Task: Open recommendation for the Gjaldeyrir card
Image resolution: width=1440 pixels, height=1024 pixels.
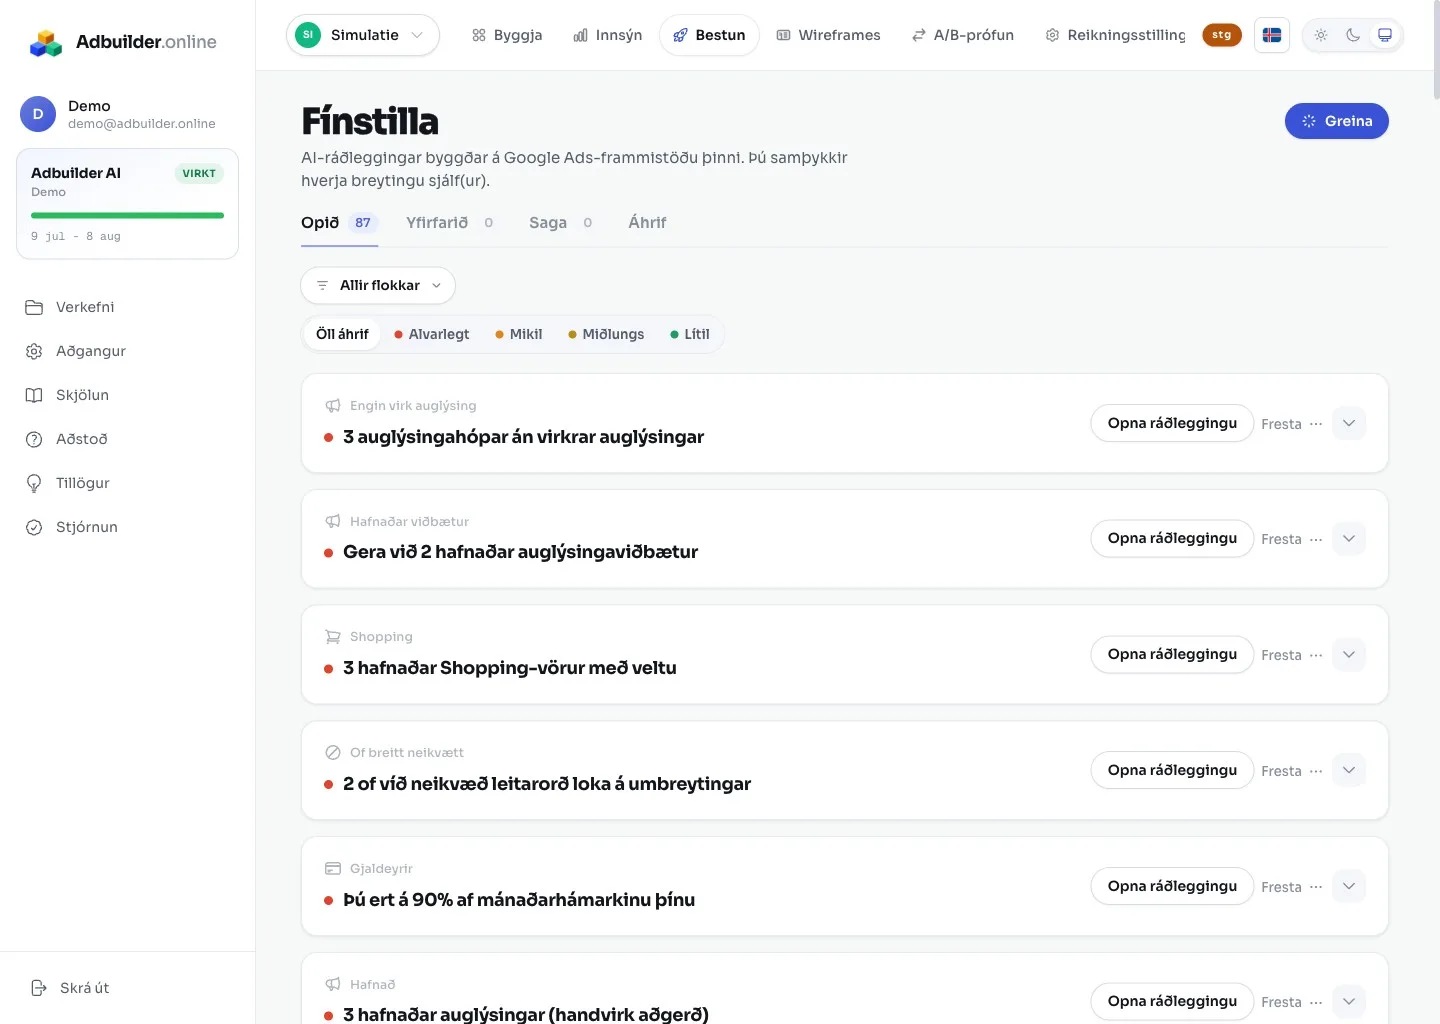Action: pos(1172,886)
